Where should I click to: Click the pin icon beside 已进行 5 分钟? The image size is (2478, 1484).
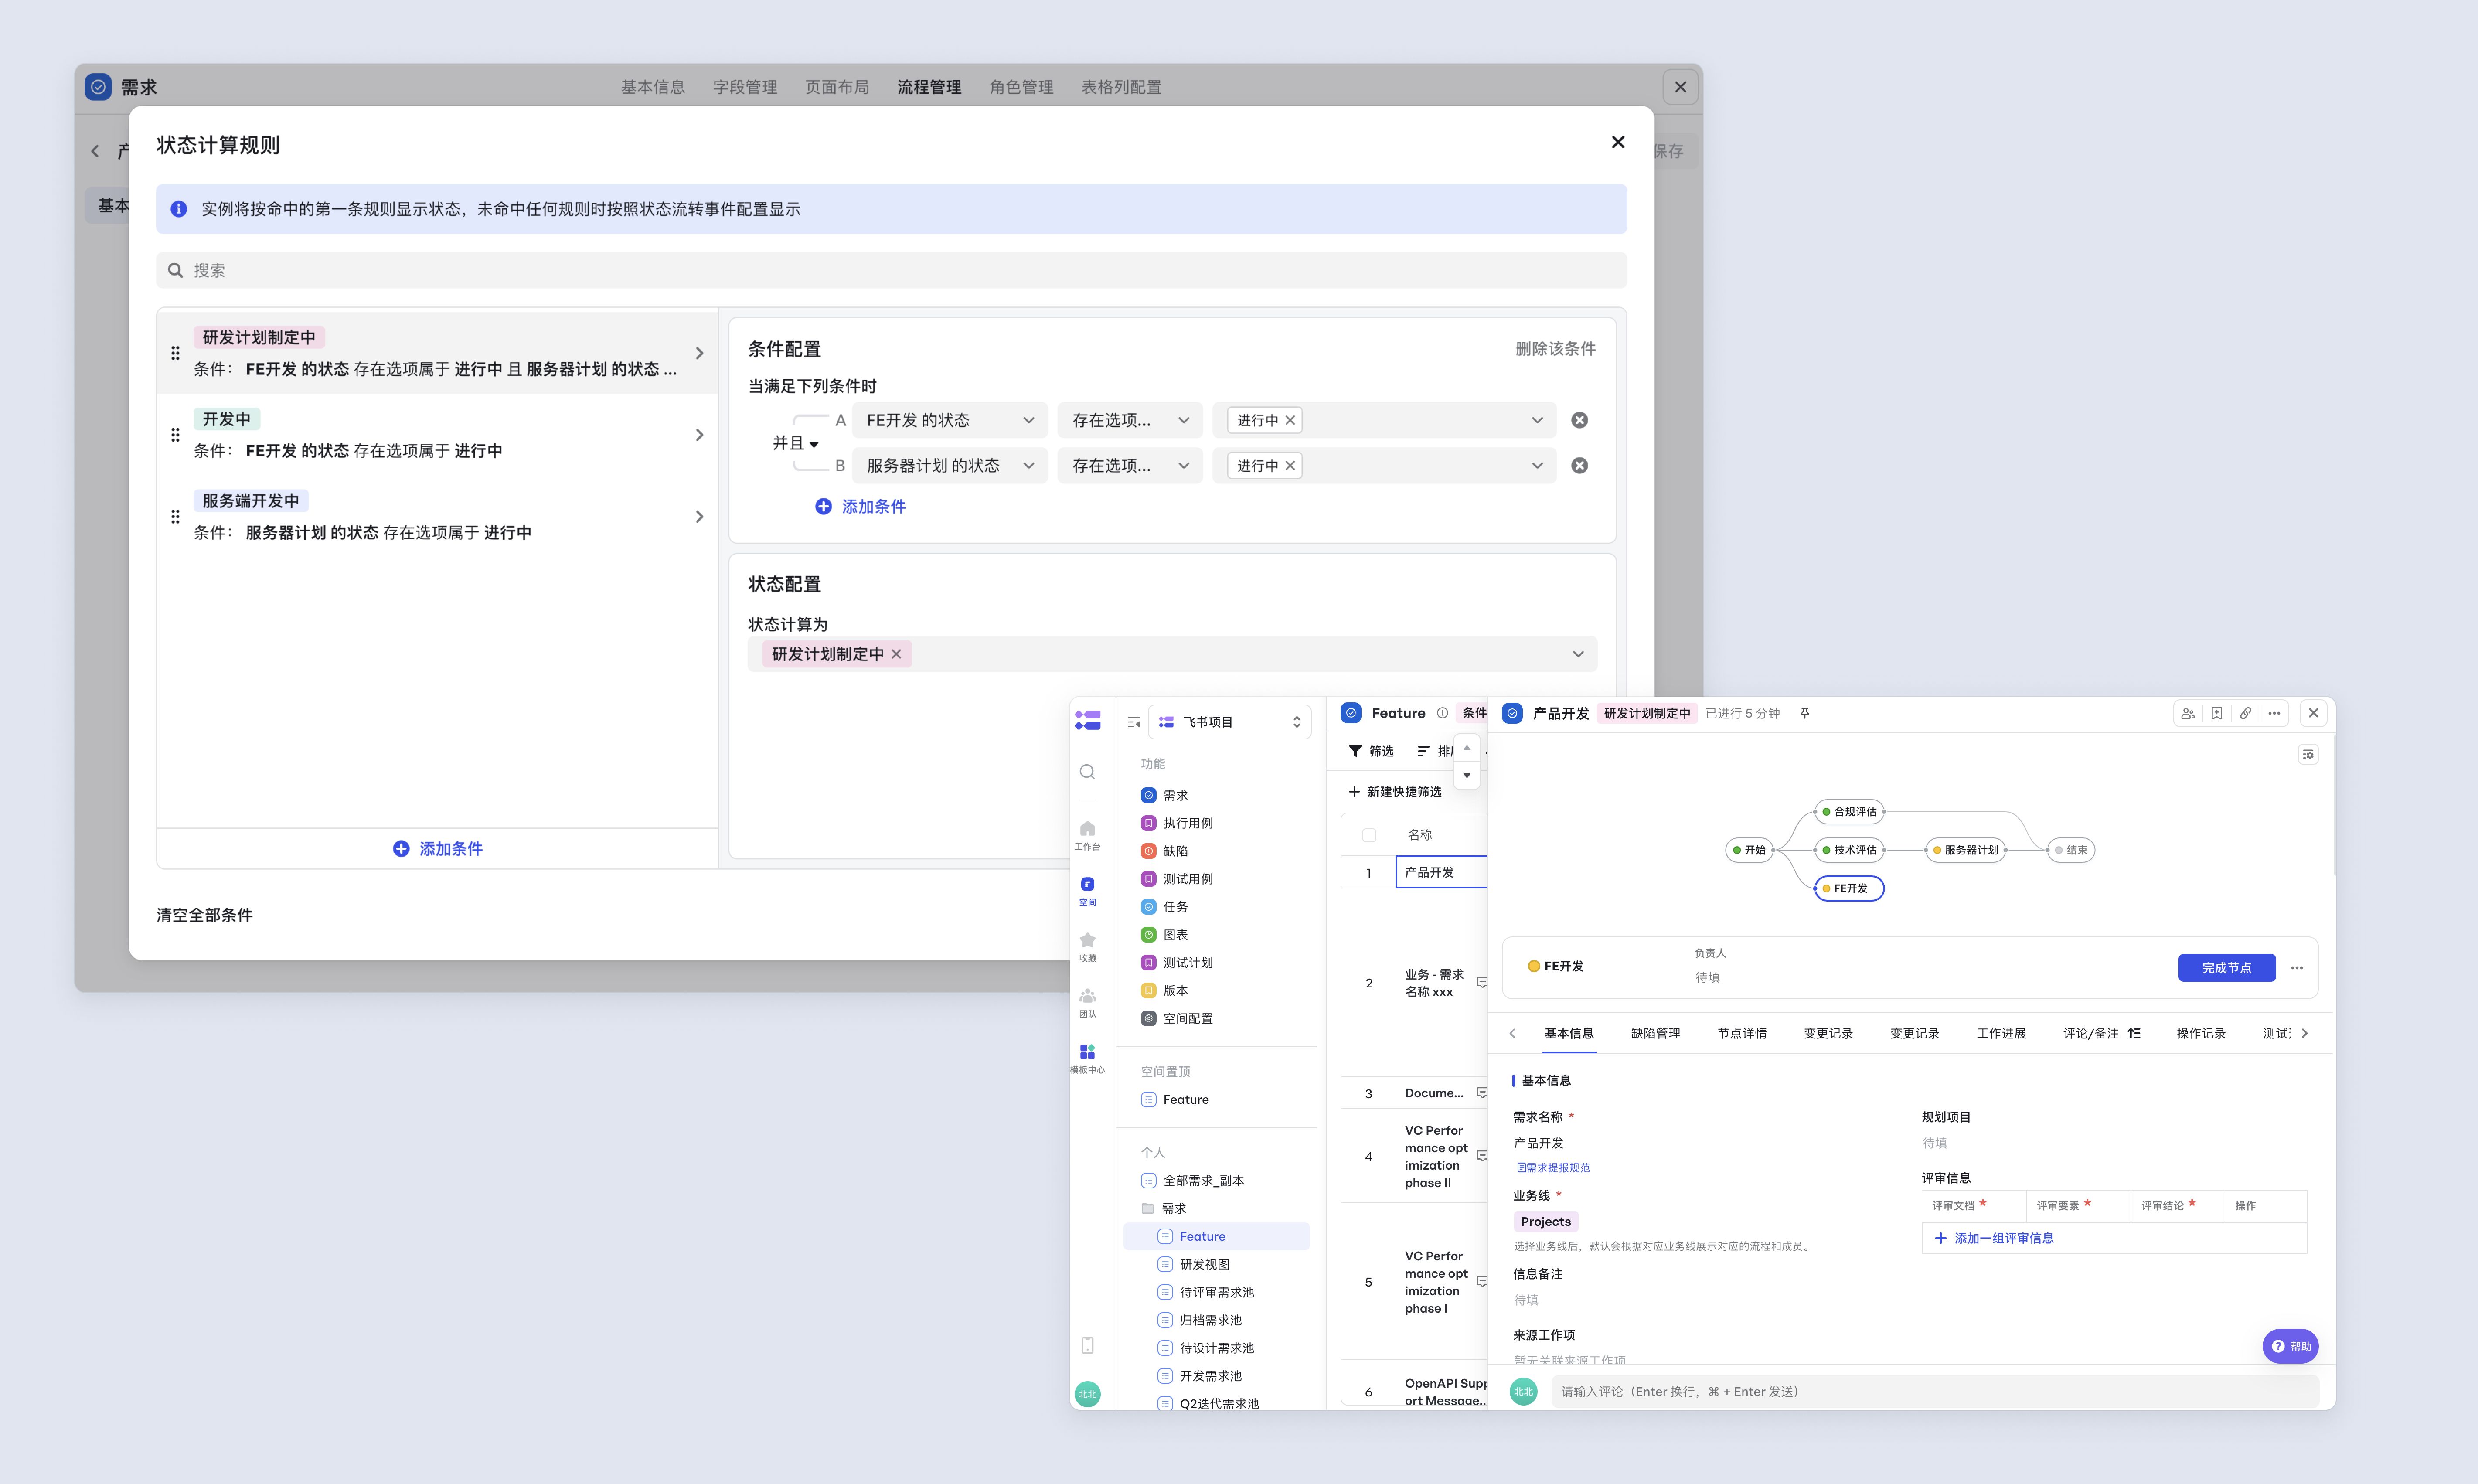[x=1804, y=713]
